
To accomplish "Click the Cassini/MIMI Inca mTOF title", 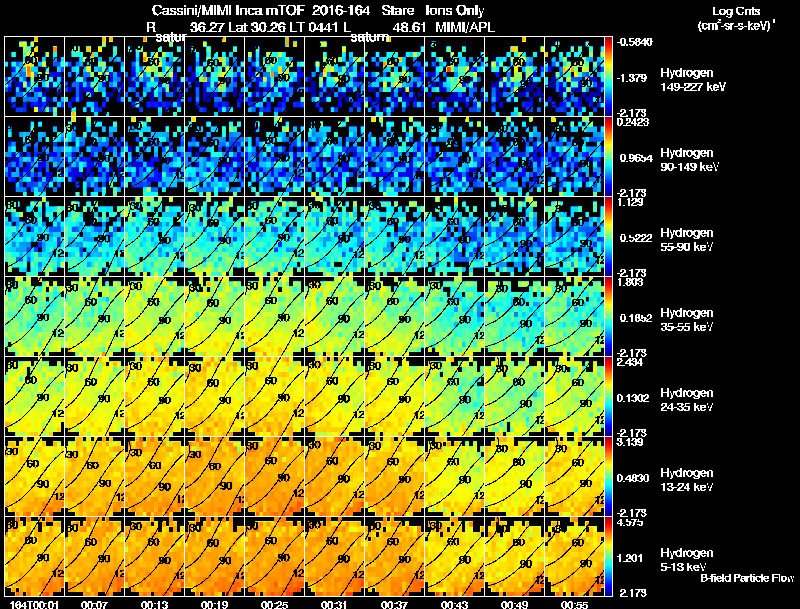I will 228,10.
